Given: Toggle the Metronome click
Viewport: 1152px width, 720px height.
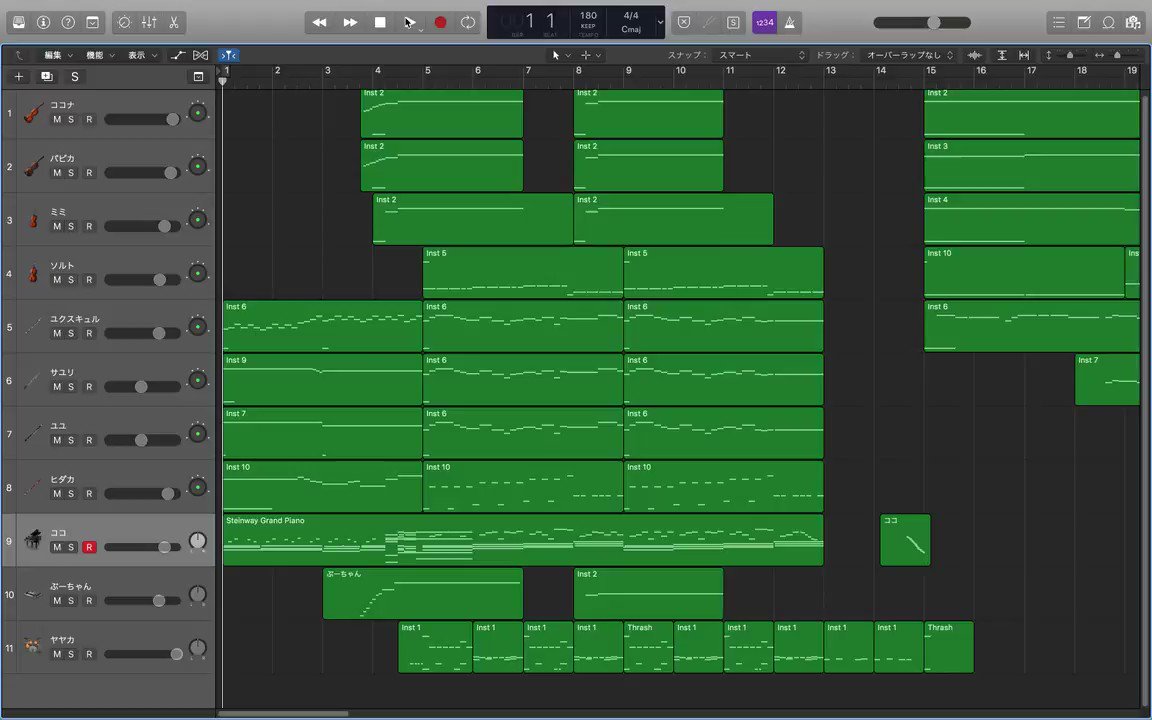Looking at the screenshot, I should point(790,22).
